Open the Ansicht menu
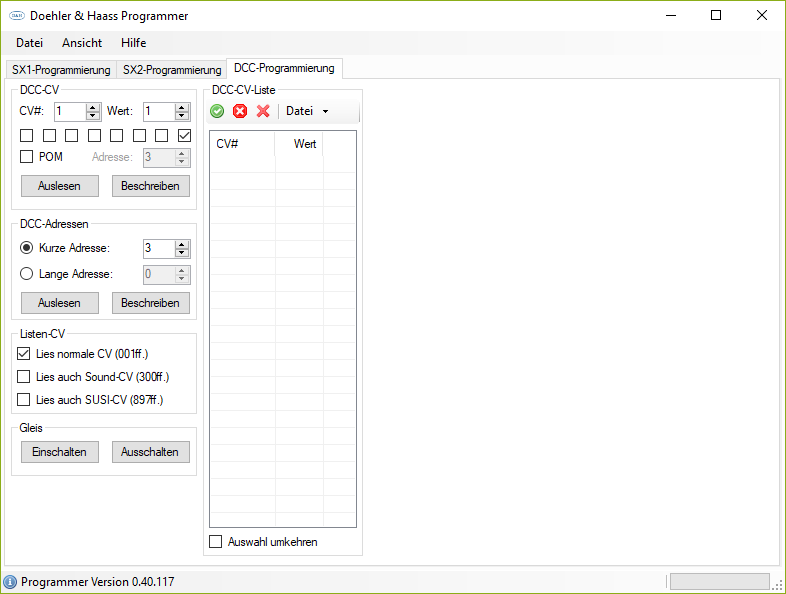Screen dimensions: 786x594 click(82, 43)
